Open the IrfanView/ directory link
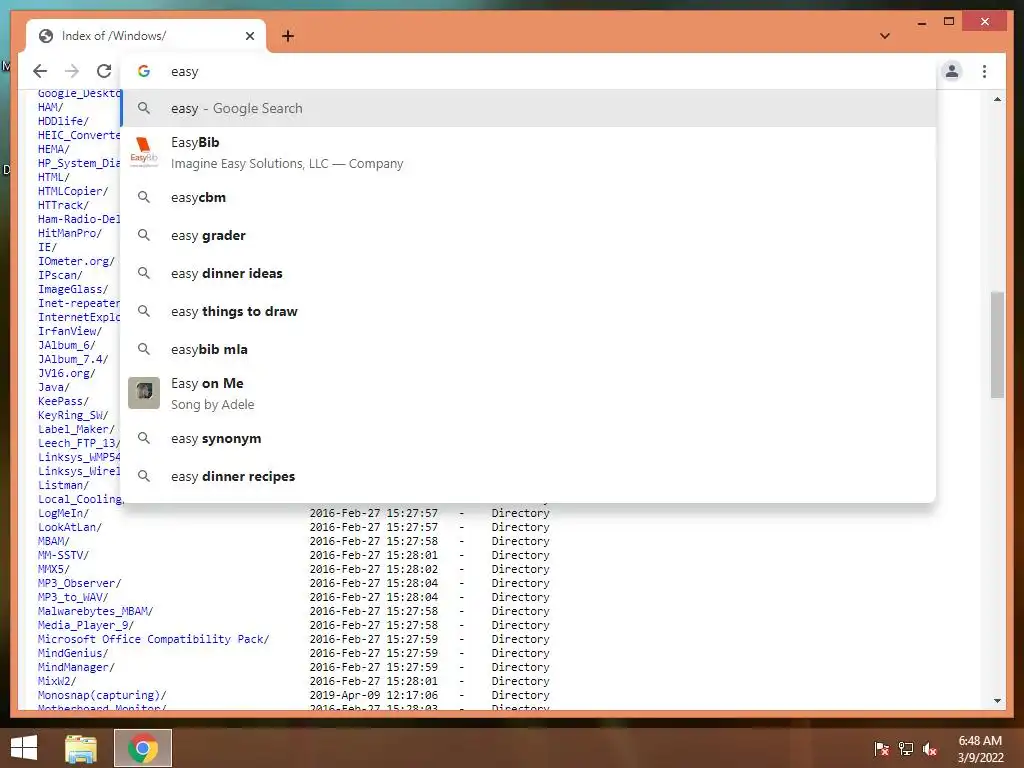1024x768 pixels. point(70,331)
